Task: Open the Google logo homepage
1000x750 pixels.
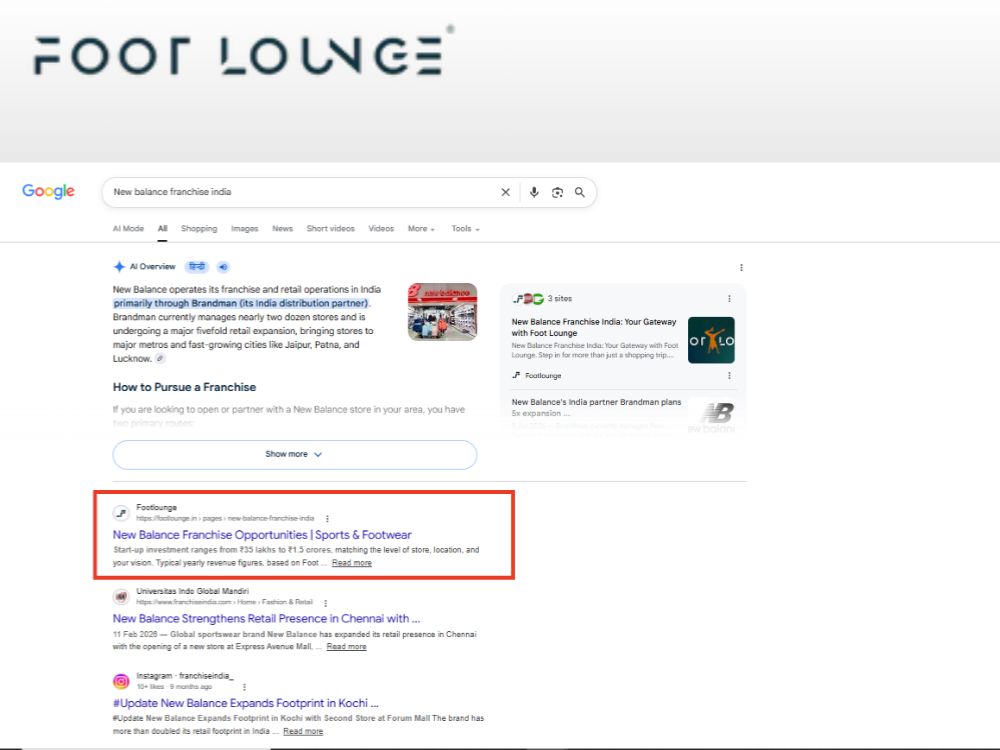Action: [x=48, y=191]
